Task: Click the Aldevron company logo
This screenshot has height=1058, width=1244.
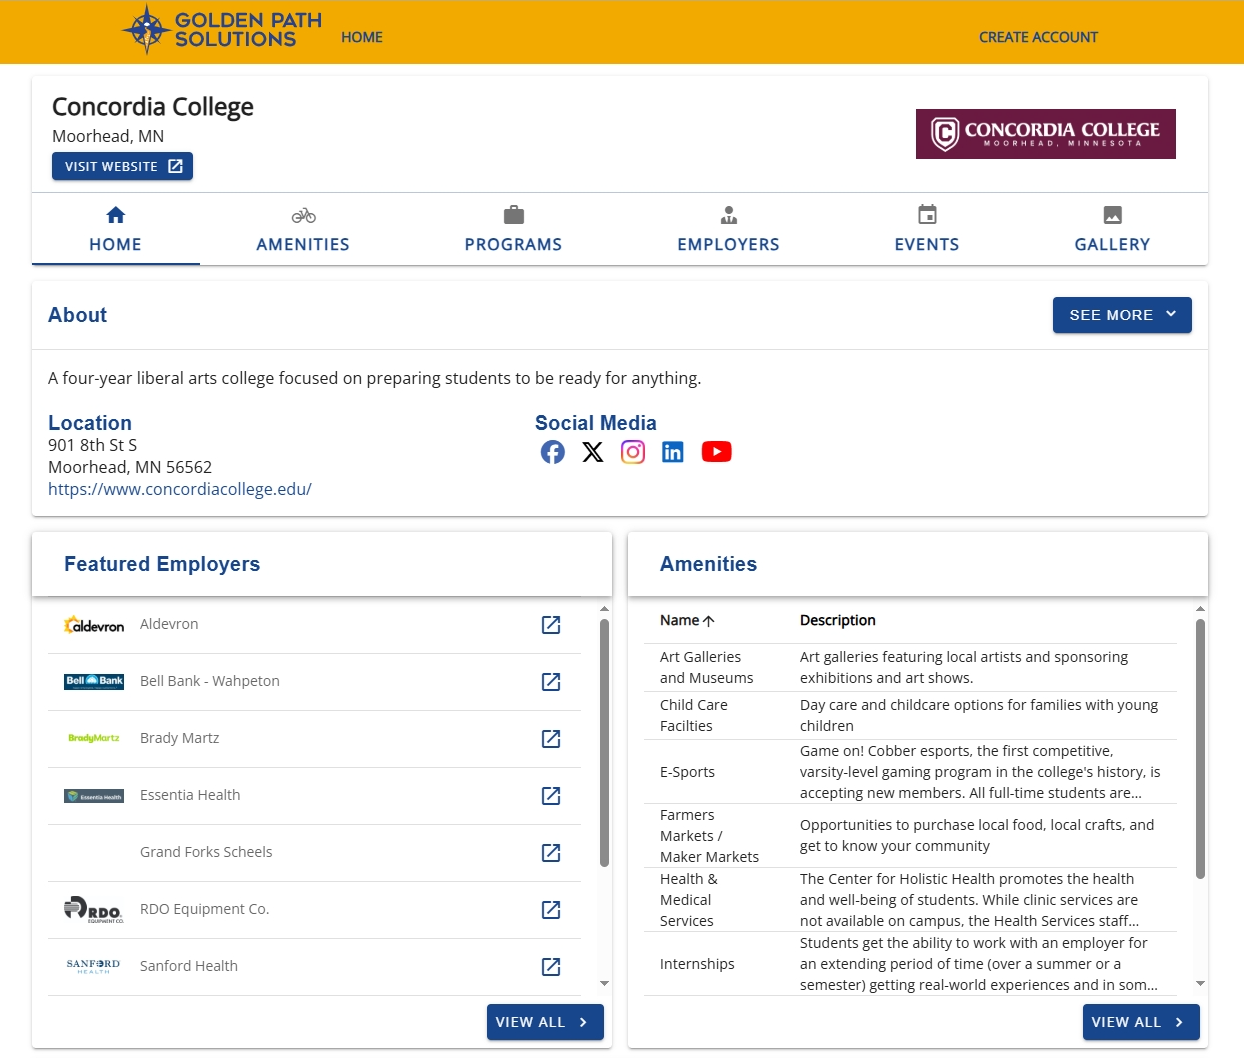Action: pyautogui.click(x=94, y=625)
